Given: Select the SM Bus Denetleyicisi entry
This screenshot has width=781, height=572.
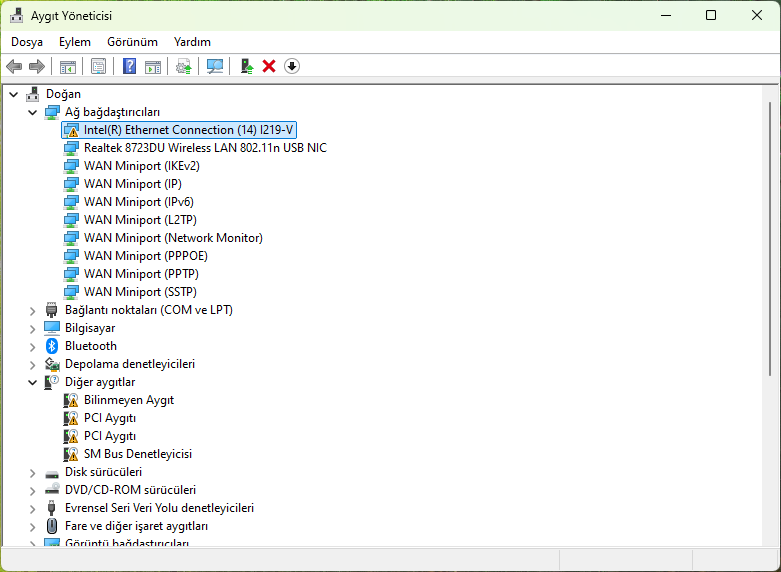Looking at the screenshot, I should (138, 454).
